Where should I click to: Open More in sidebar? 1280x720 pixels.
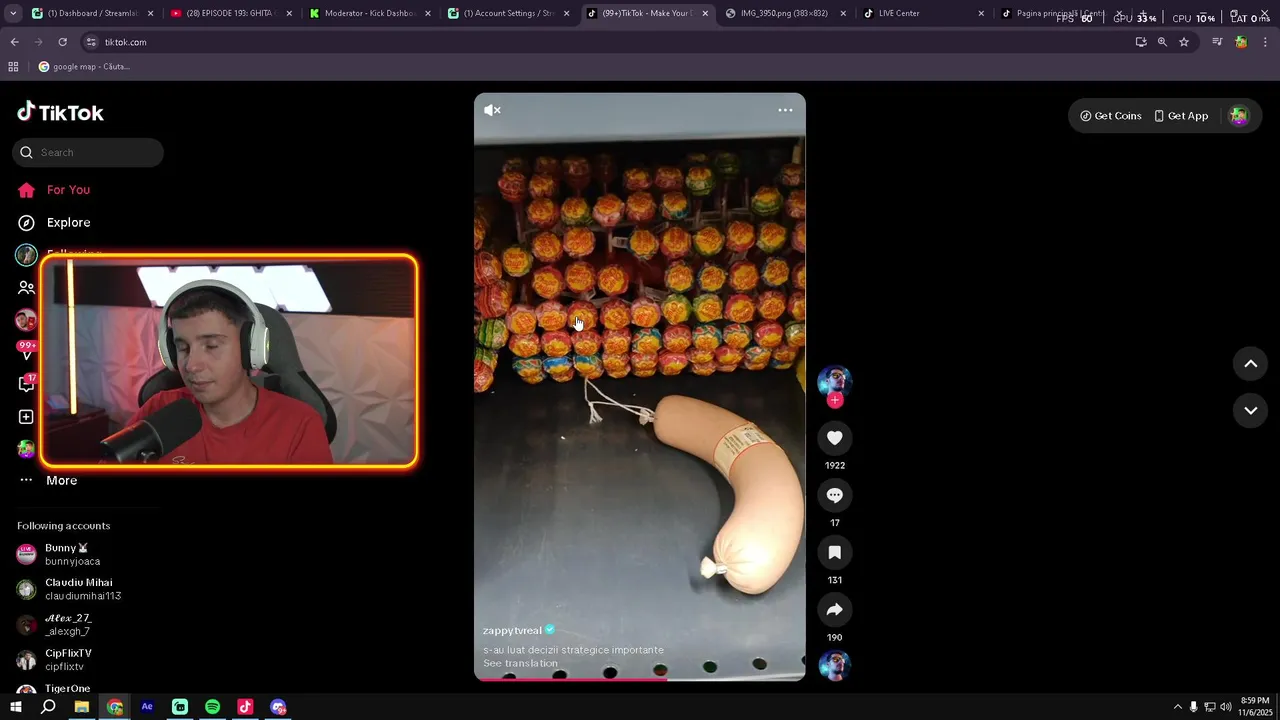click(x=61, y=480)
